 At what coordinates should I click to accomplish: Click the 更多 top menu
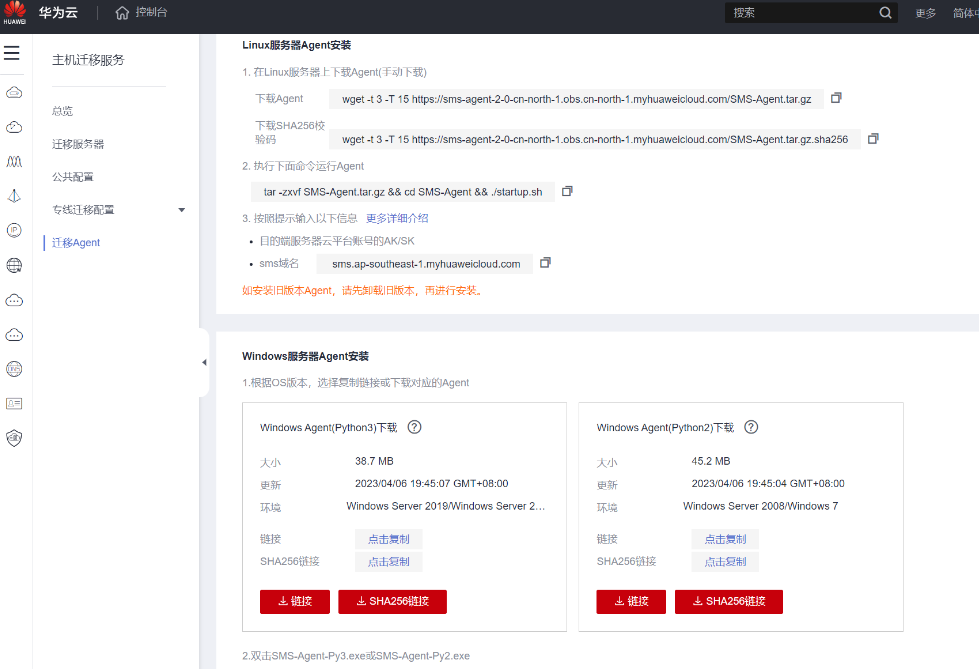[x=925, y=13]
